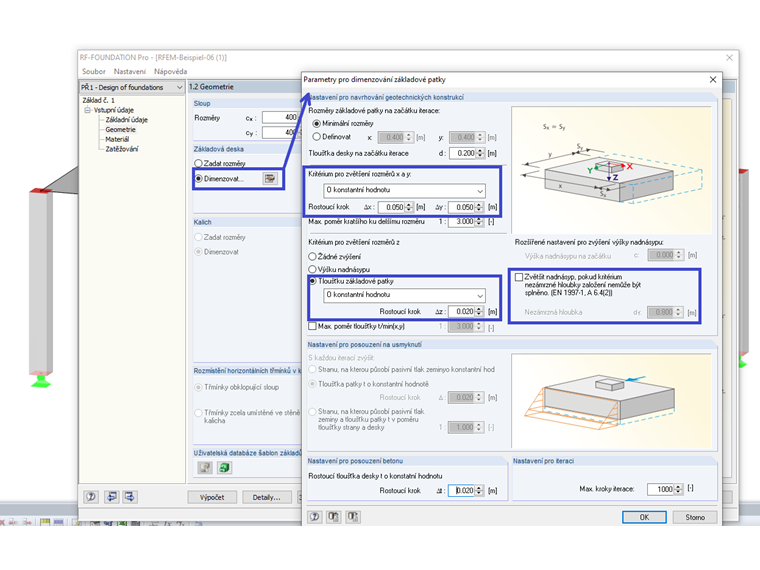Adjust max side ratio 3.000 spinner
This screenshot has height=570, width=760.
(x=479, y=222)
